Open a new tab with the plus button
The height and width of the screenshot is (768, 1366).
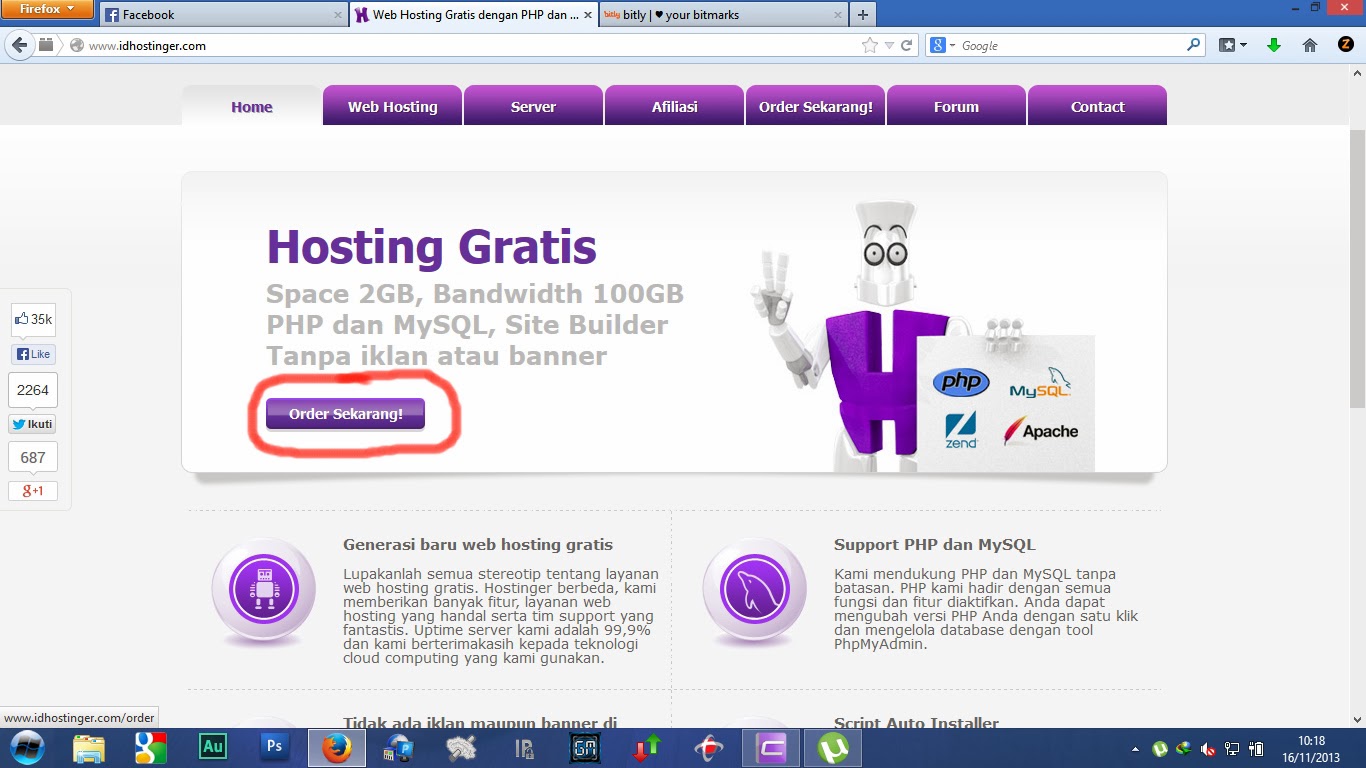coord(863,15)
